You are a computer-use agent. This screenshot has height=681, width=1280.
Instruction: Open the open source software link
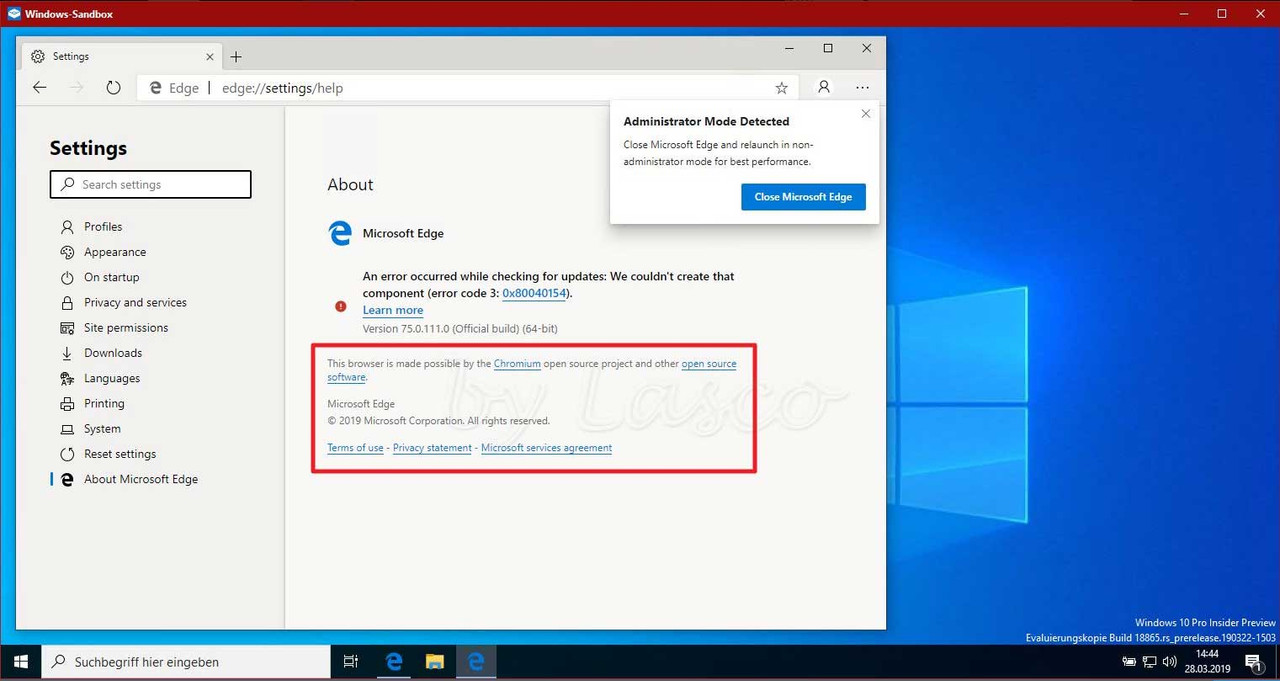(709, 364)
